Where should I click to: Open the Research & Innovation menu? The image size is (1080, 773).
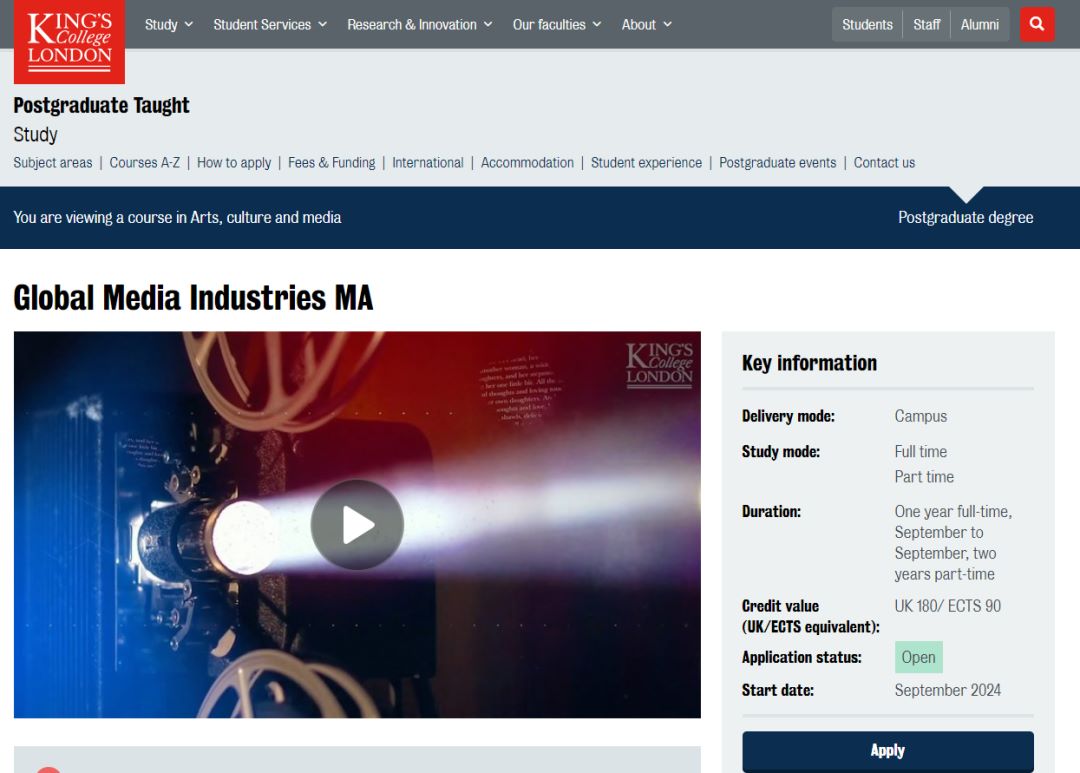pos(419,24)
